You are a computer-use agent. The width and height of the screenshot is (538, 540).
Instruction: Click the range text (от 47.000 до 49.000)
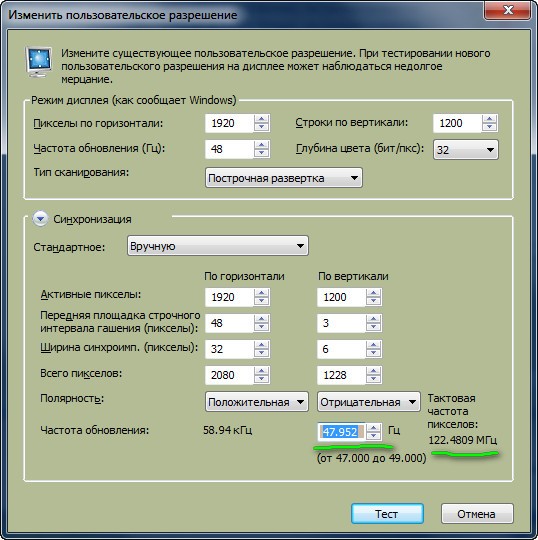(x=372, y=458)
